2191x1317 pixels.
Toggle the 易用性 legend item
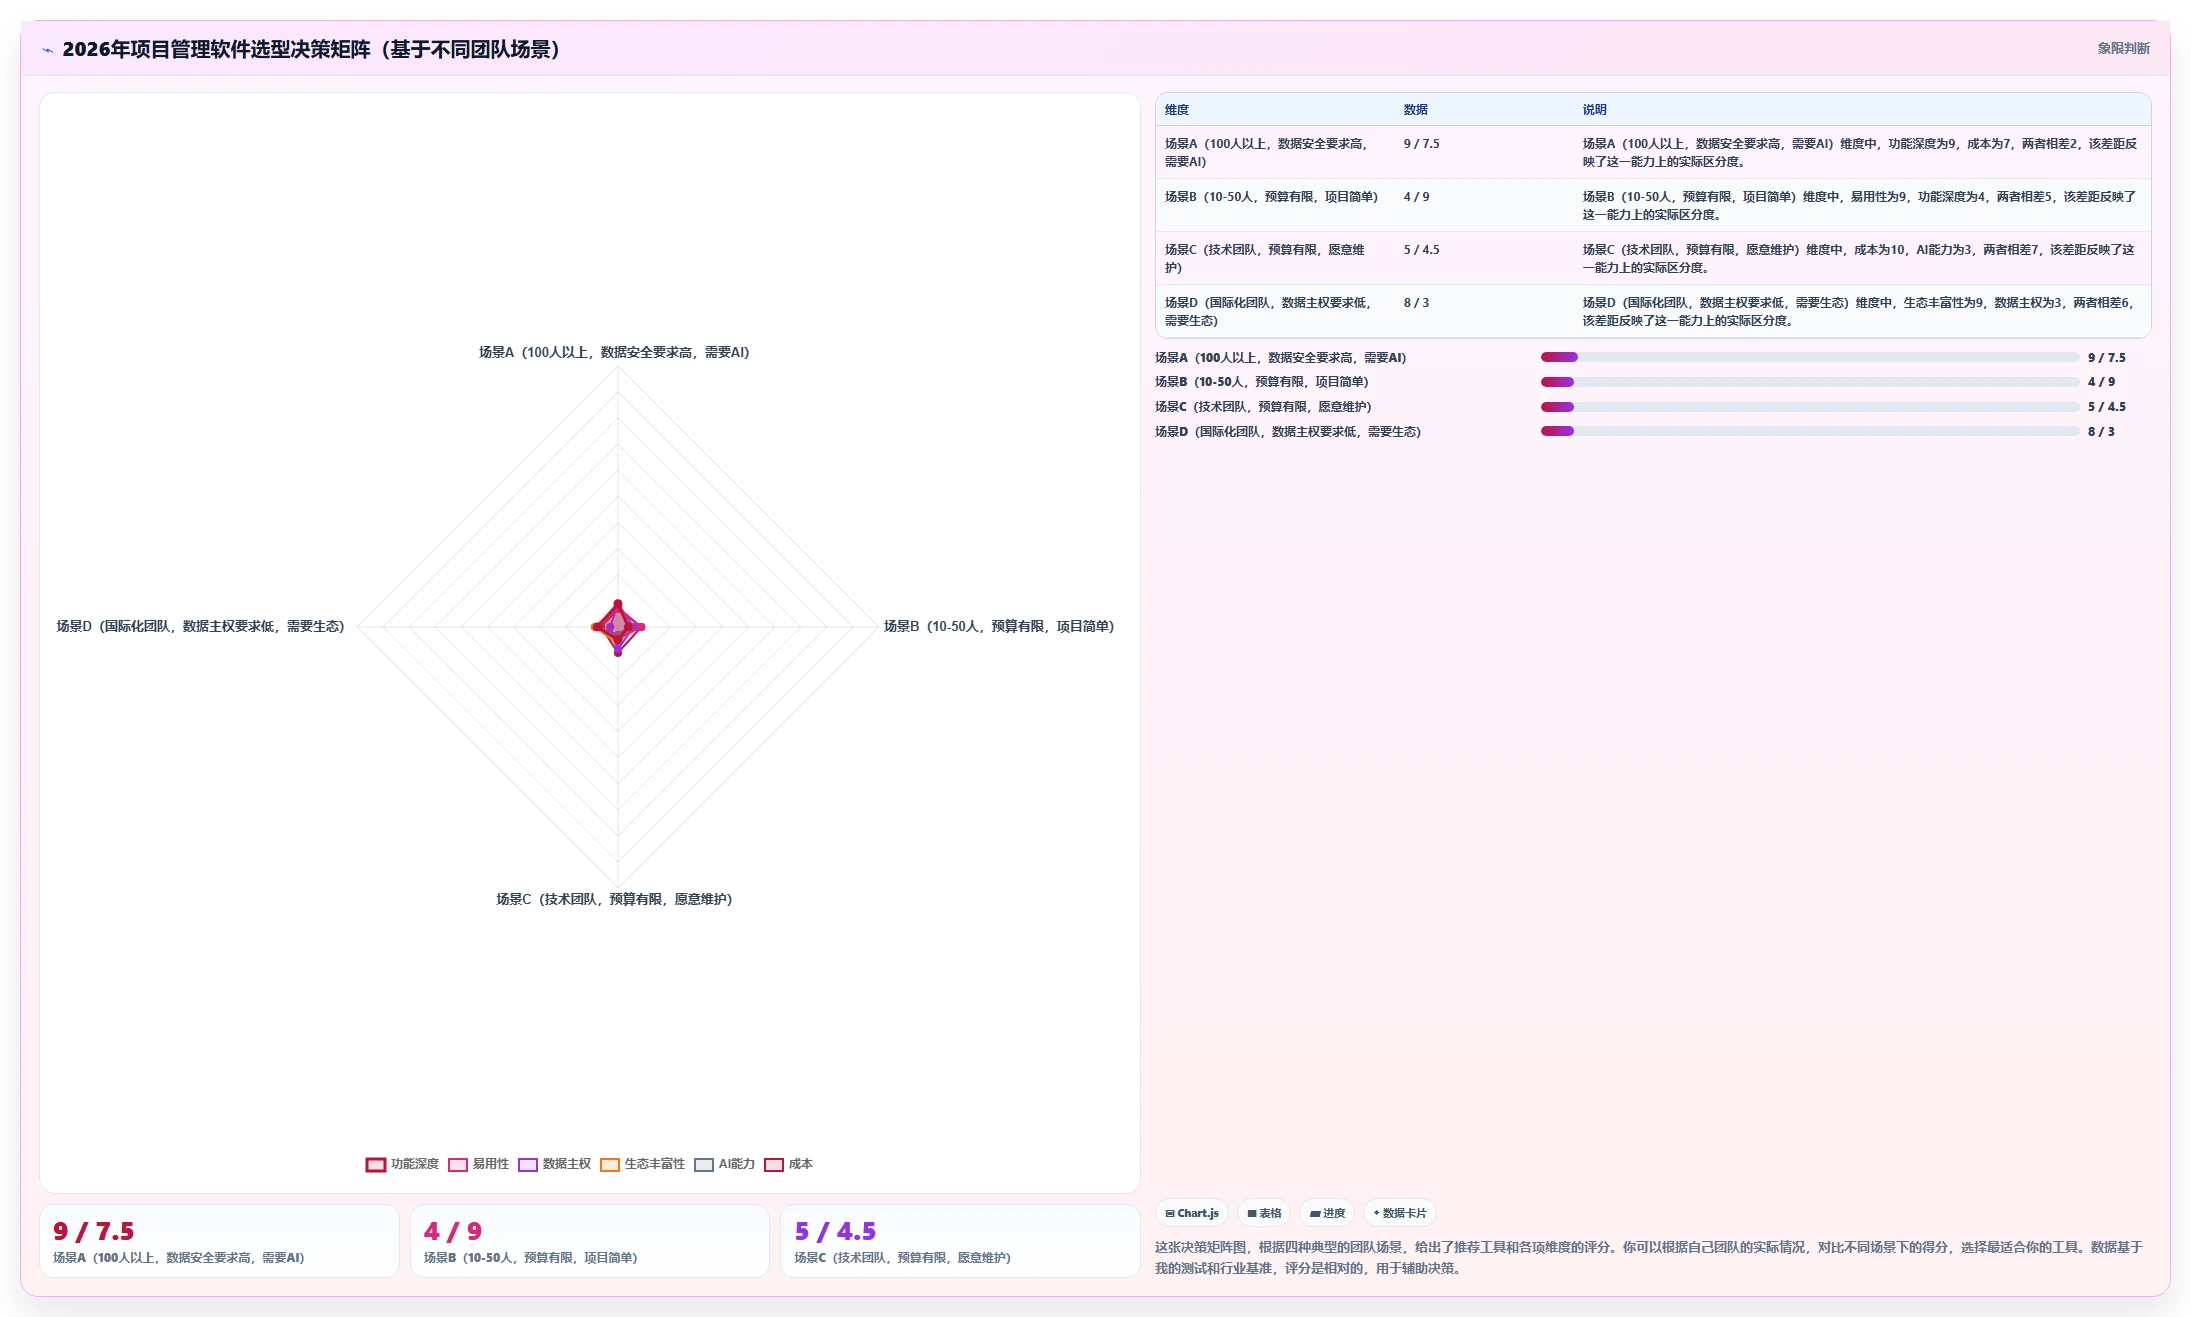click(x=478, y=1164)
